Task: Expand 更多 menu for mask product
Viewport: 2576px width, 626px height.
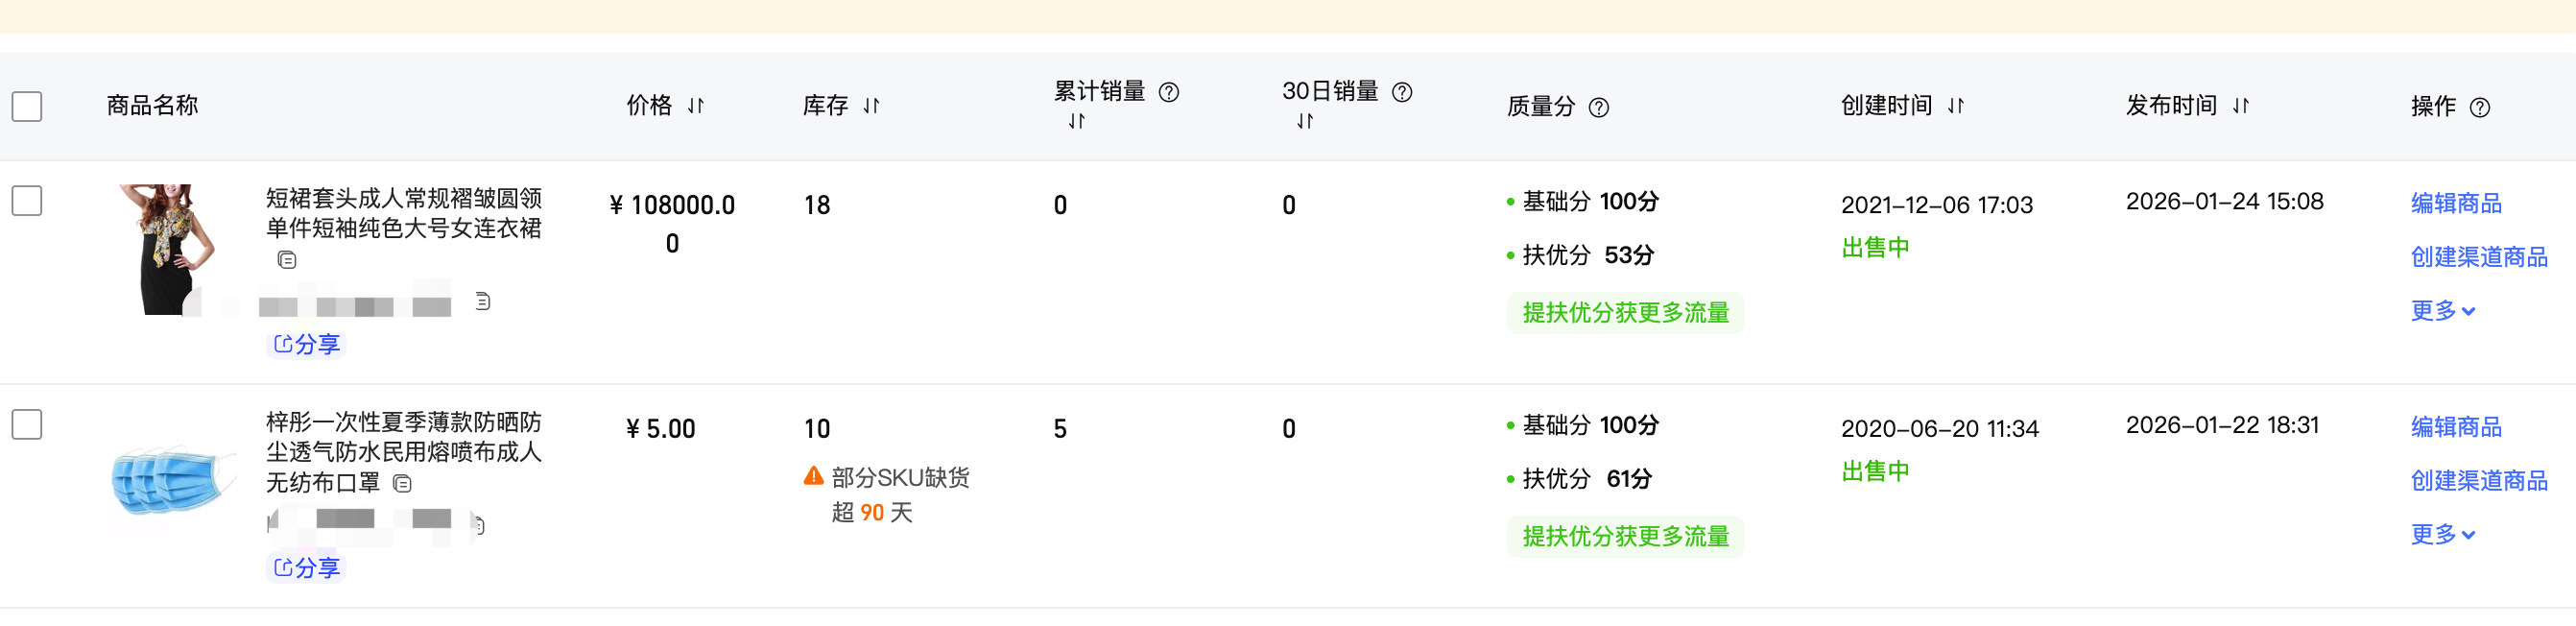Action: (2442, 535)
